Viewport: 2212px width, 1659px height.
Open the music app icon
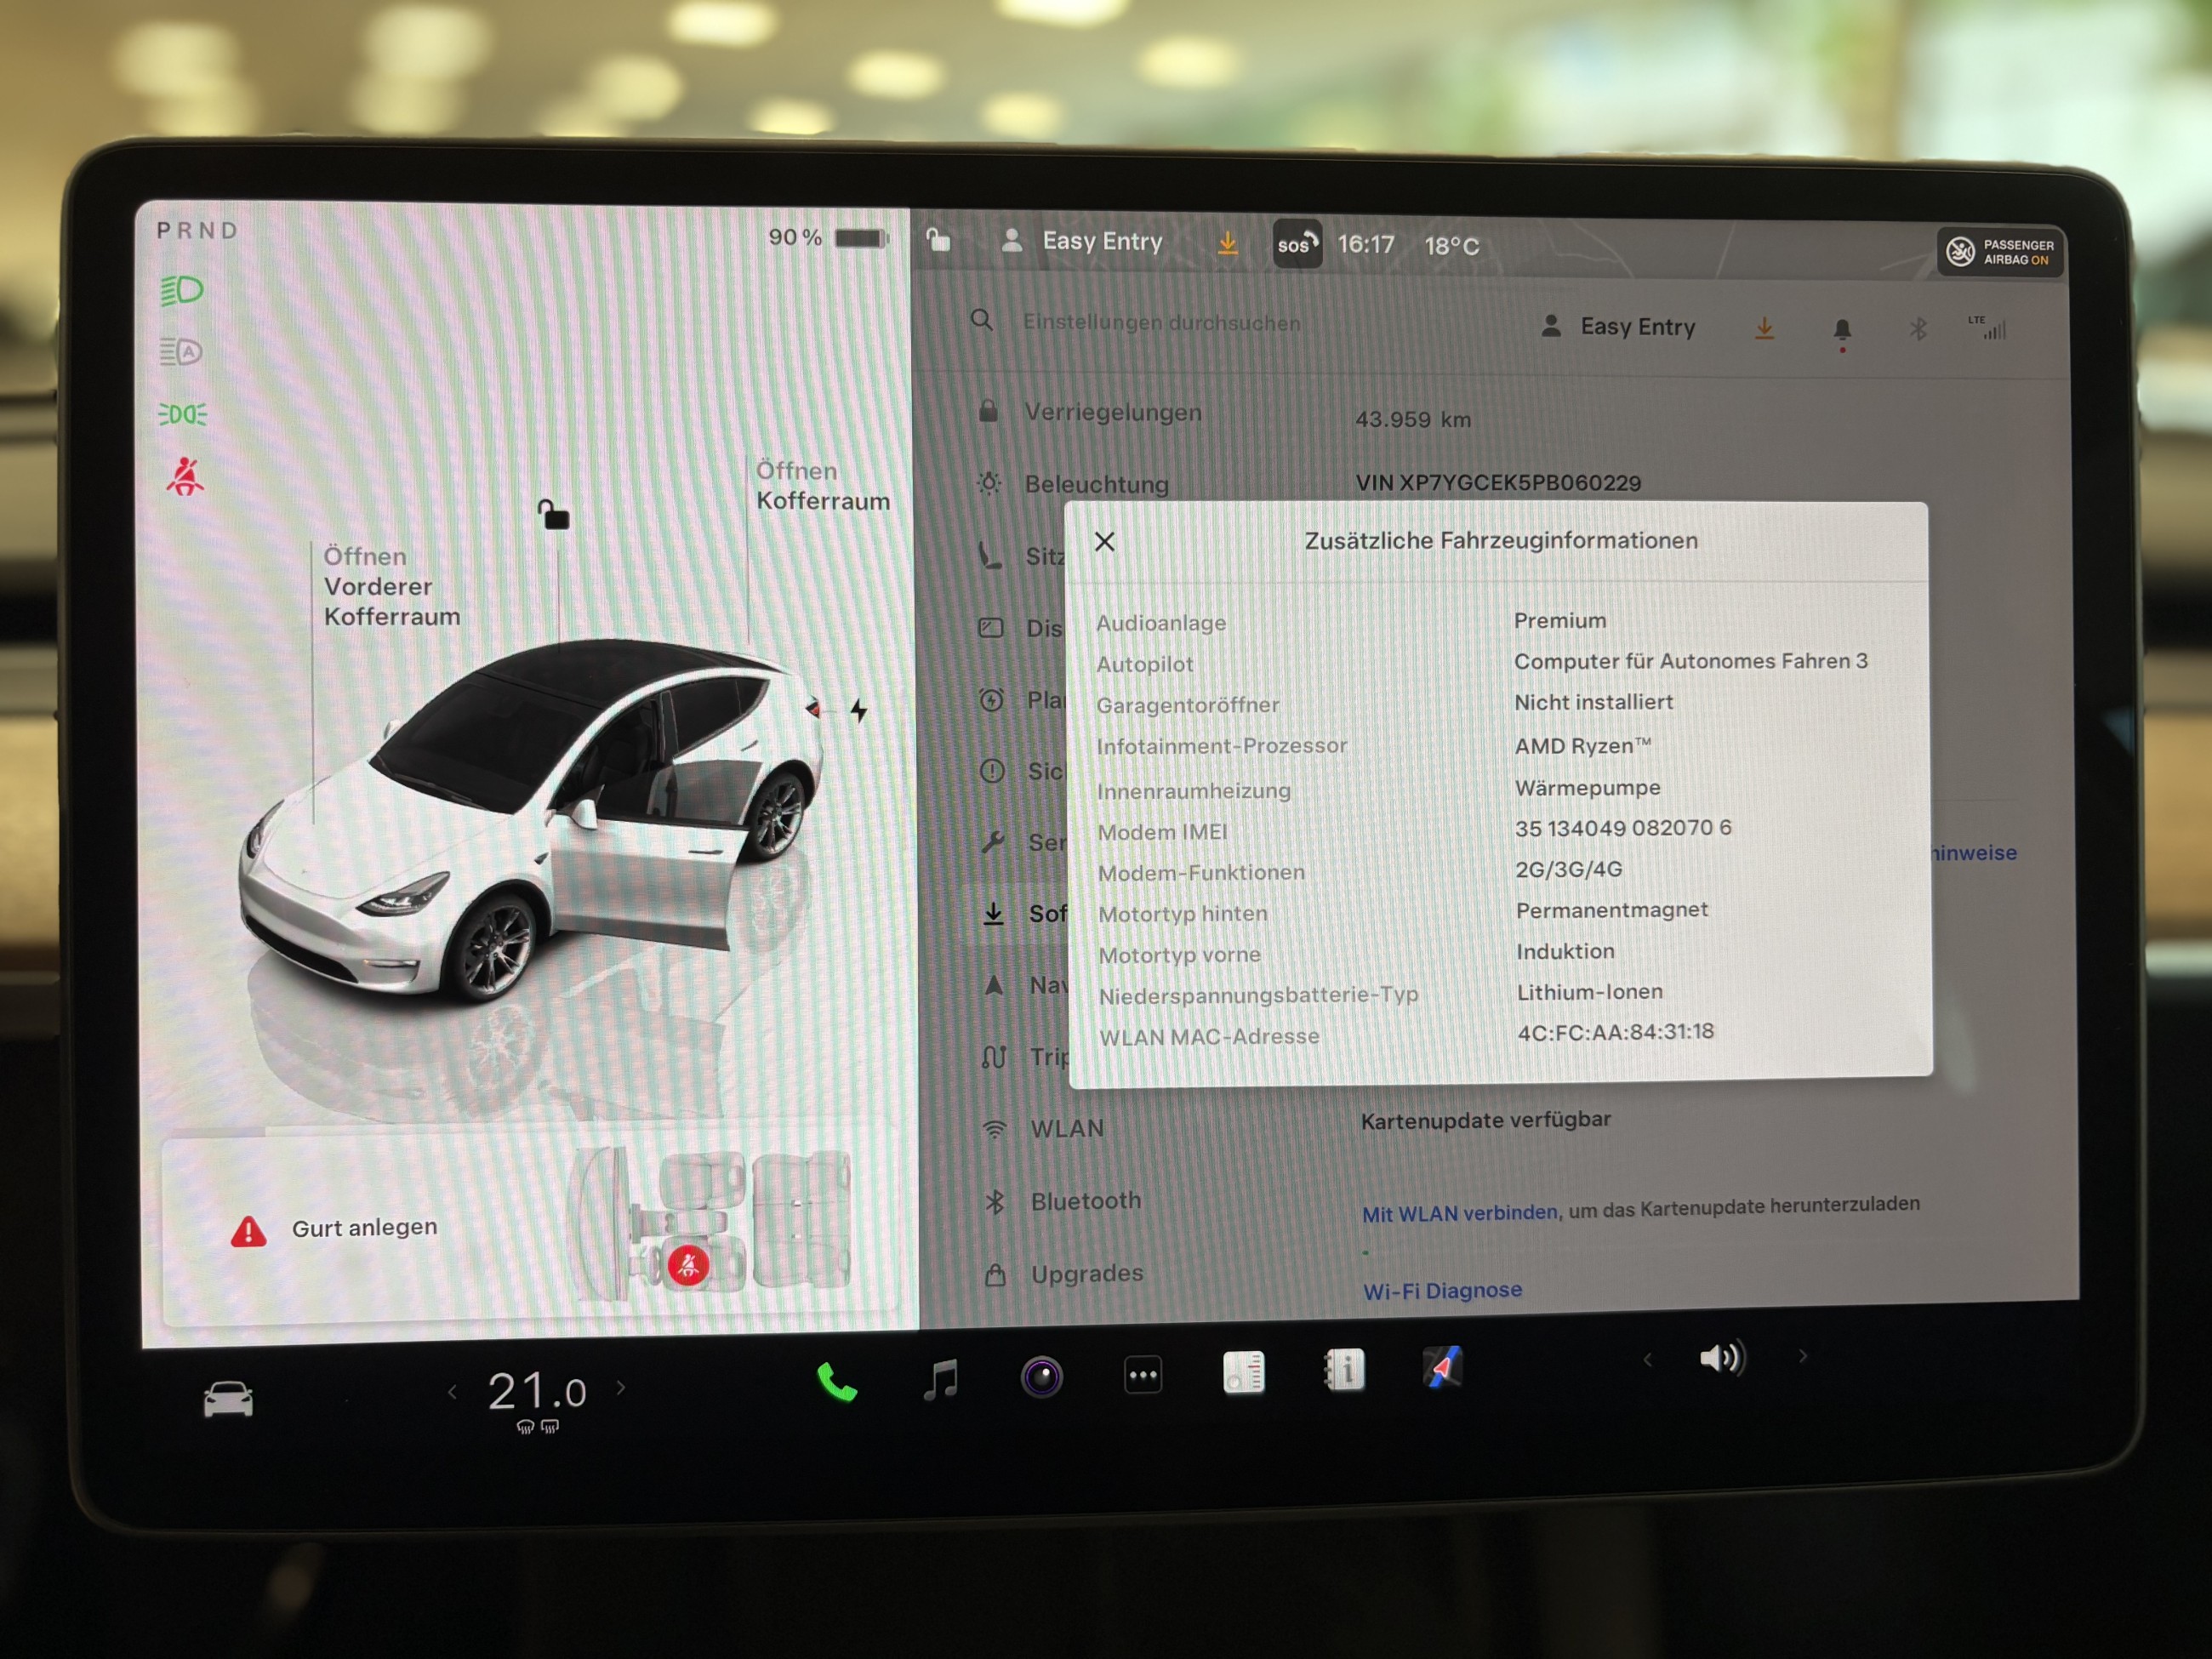(x=940, y=1380)
